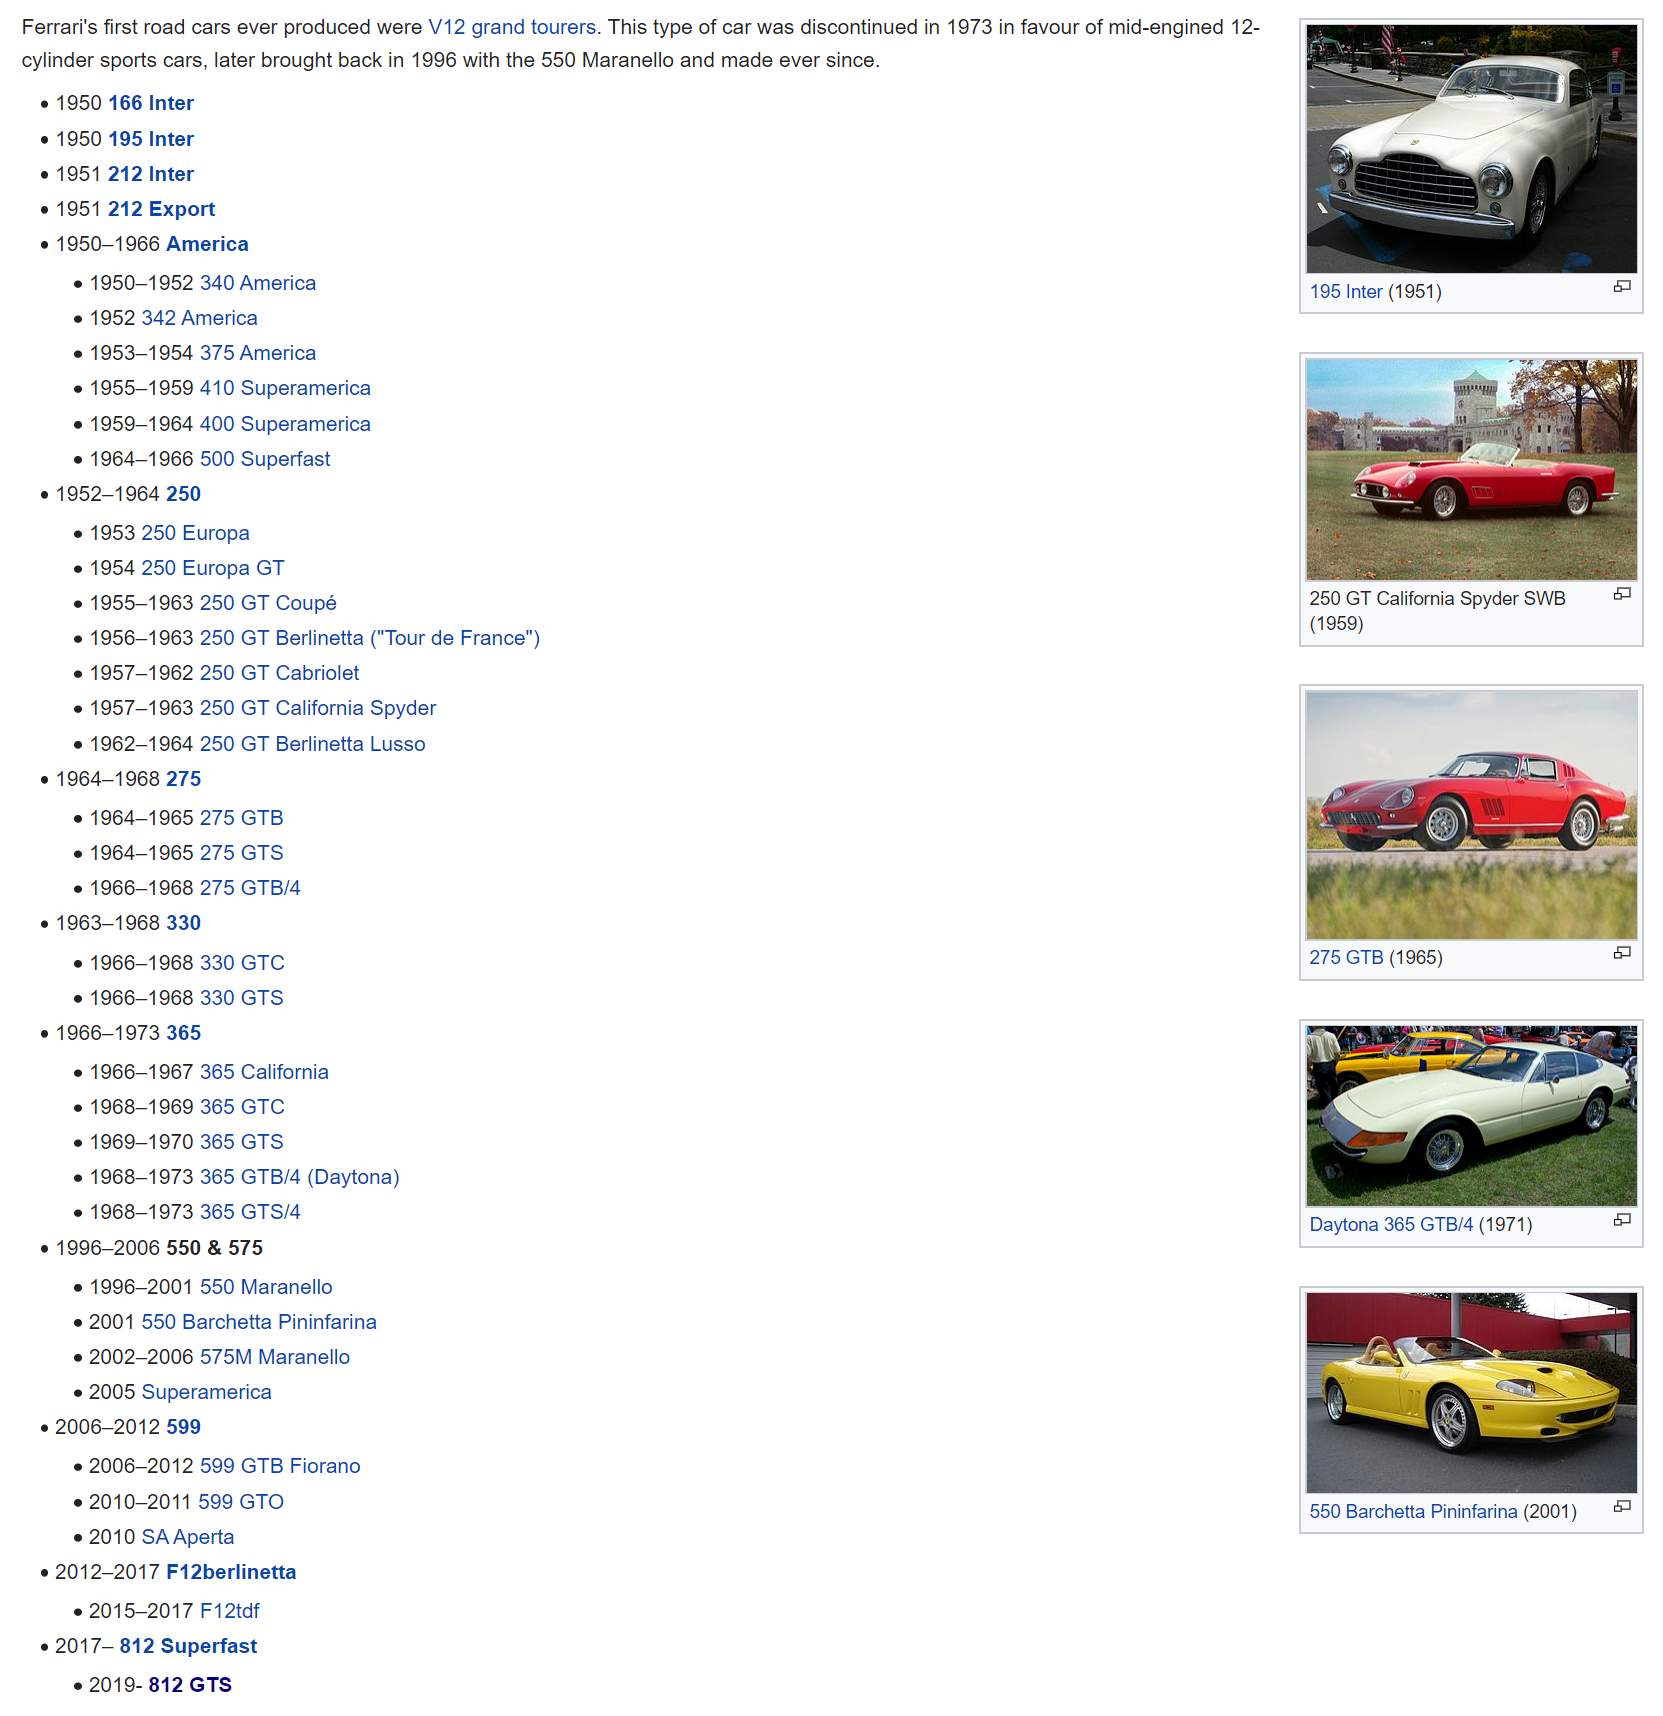1663x1716 pixels.
Task: Enlarge the 195 Inter image via magnify icon
Action: tap(1622, 287)
